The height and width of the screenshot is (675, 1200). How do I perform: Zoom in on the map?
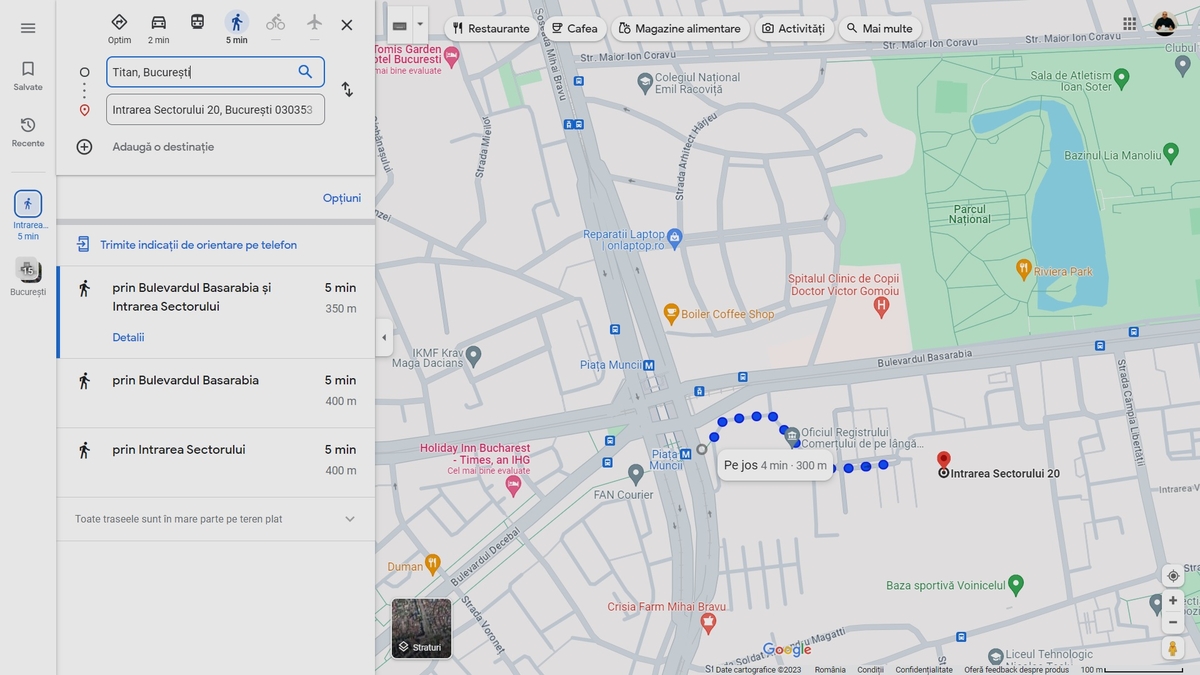point(1173,600)
